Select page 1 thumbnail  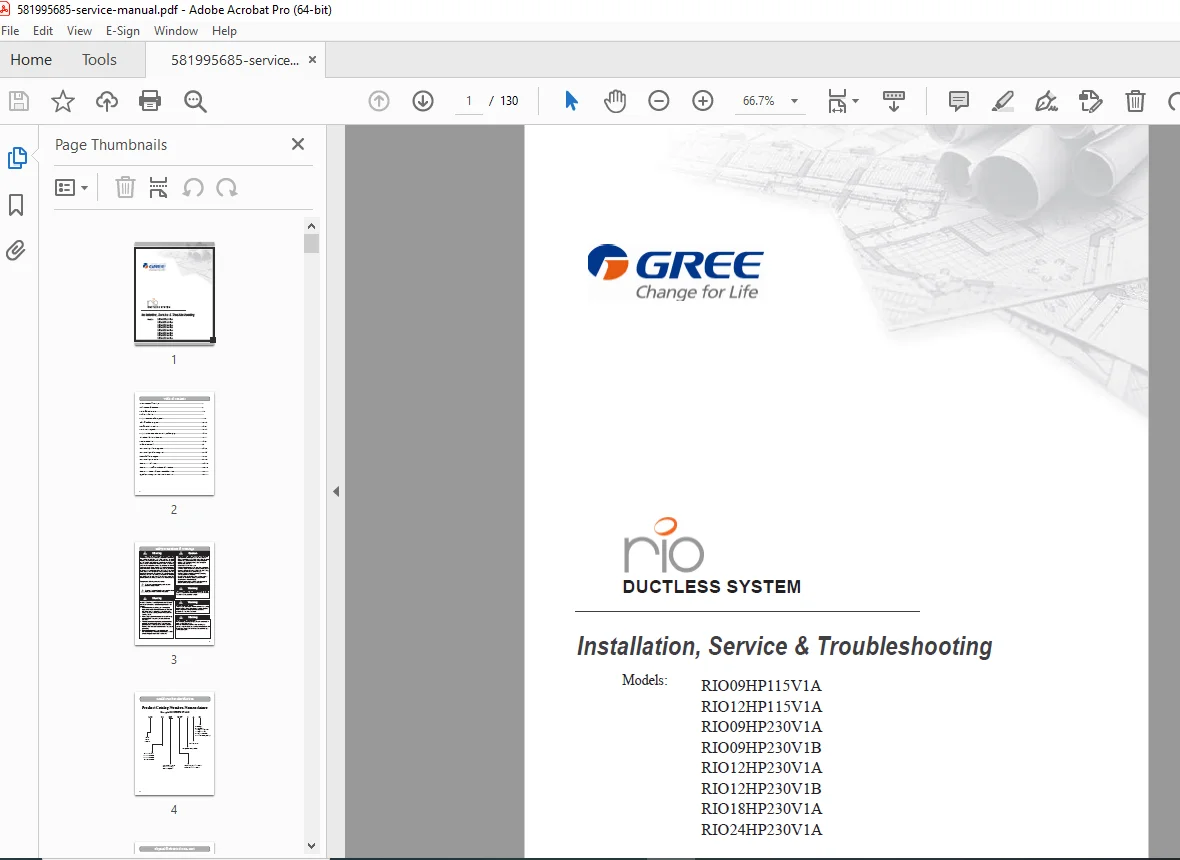[x=174, y=293]
